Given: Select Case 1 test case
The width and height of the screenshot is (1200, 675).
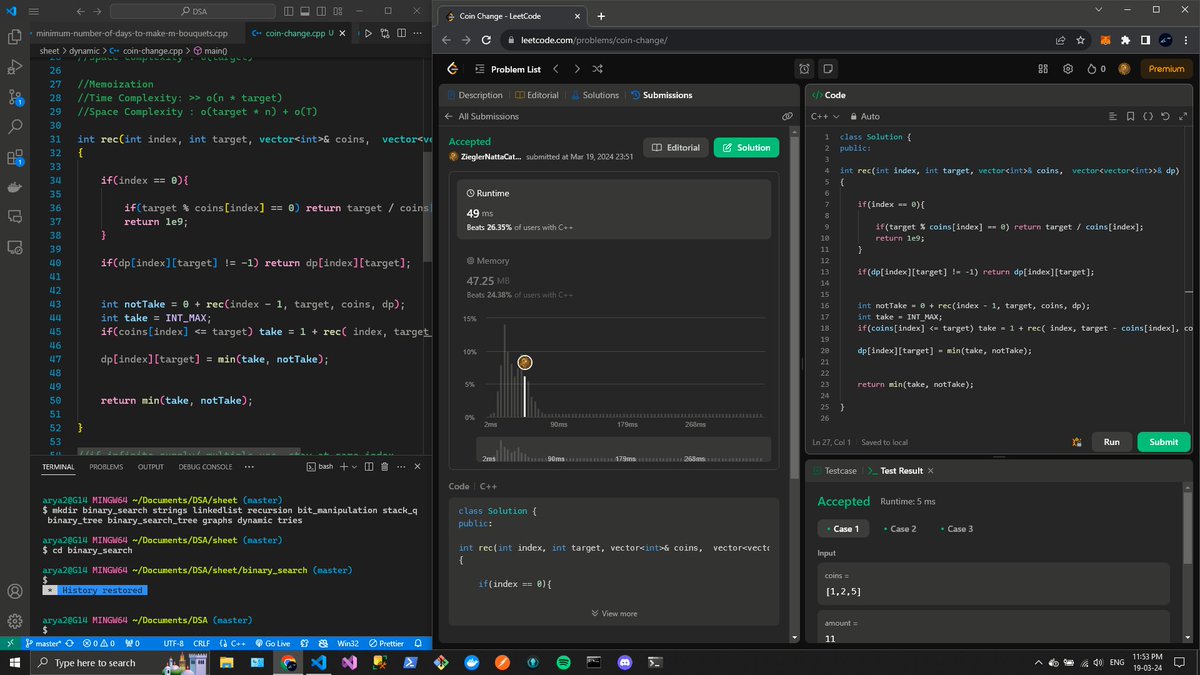Looking at the screenshot, I should tap(842, 528).
